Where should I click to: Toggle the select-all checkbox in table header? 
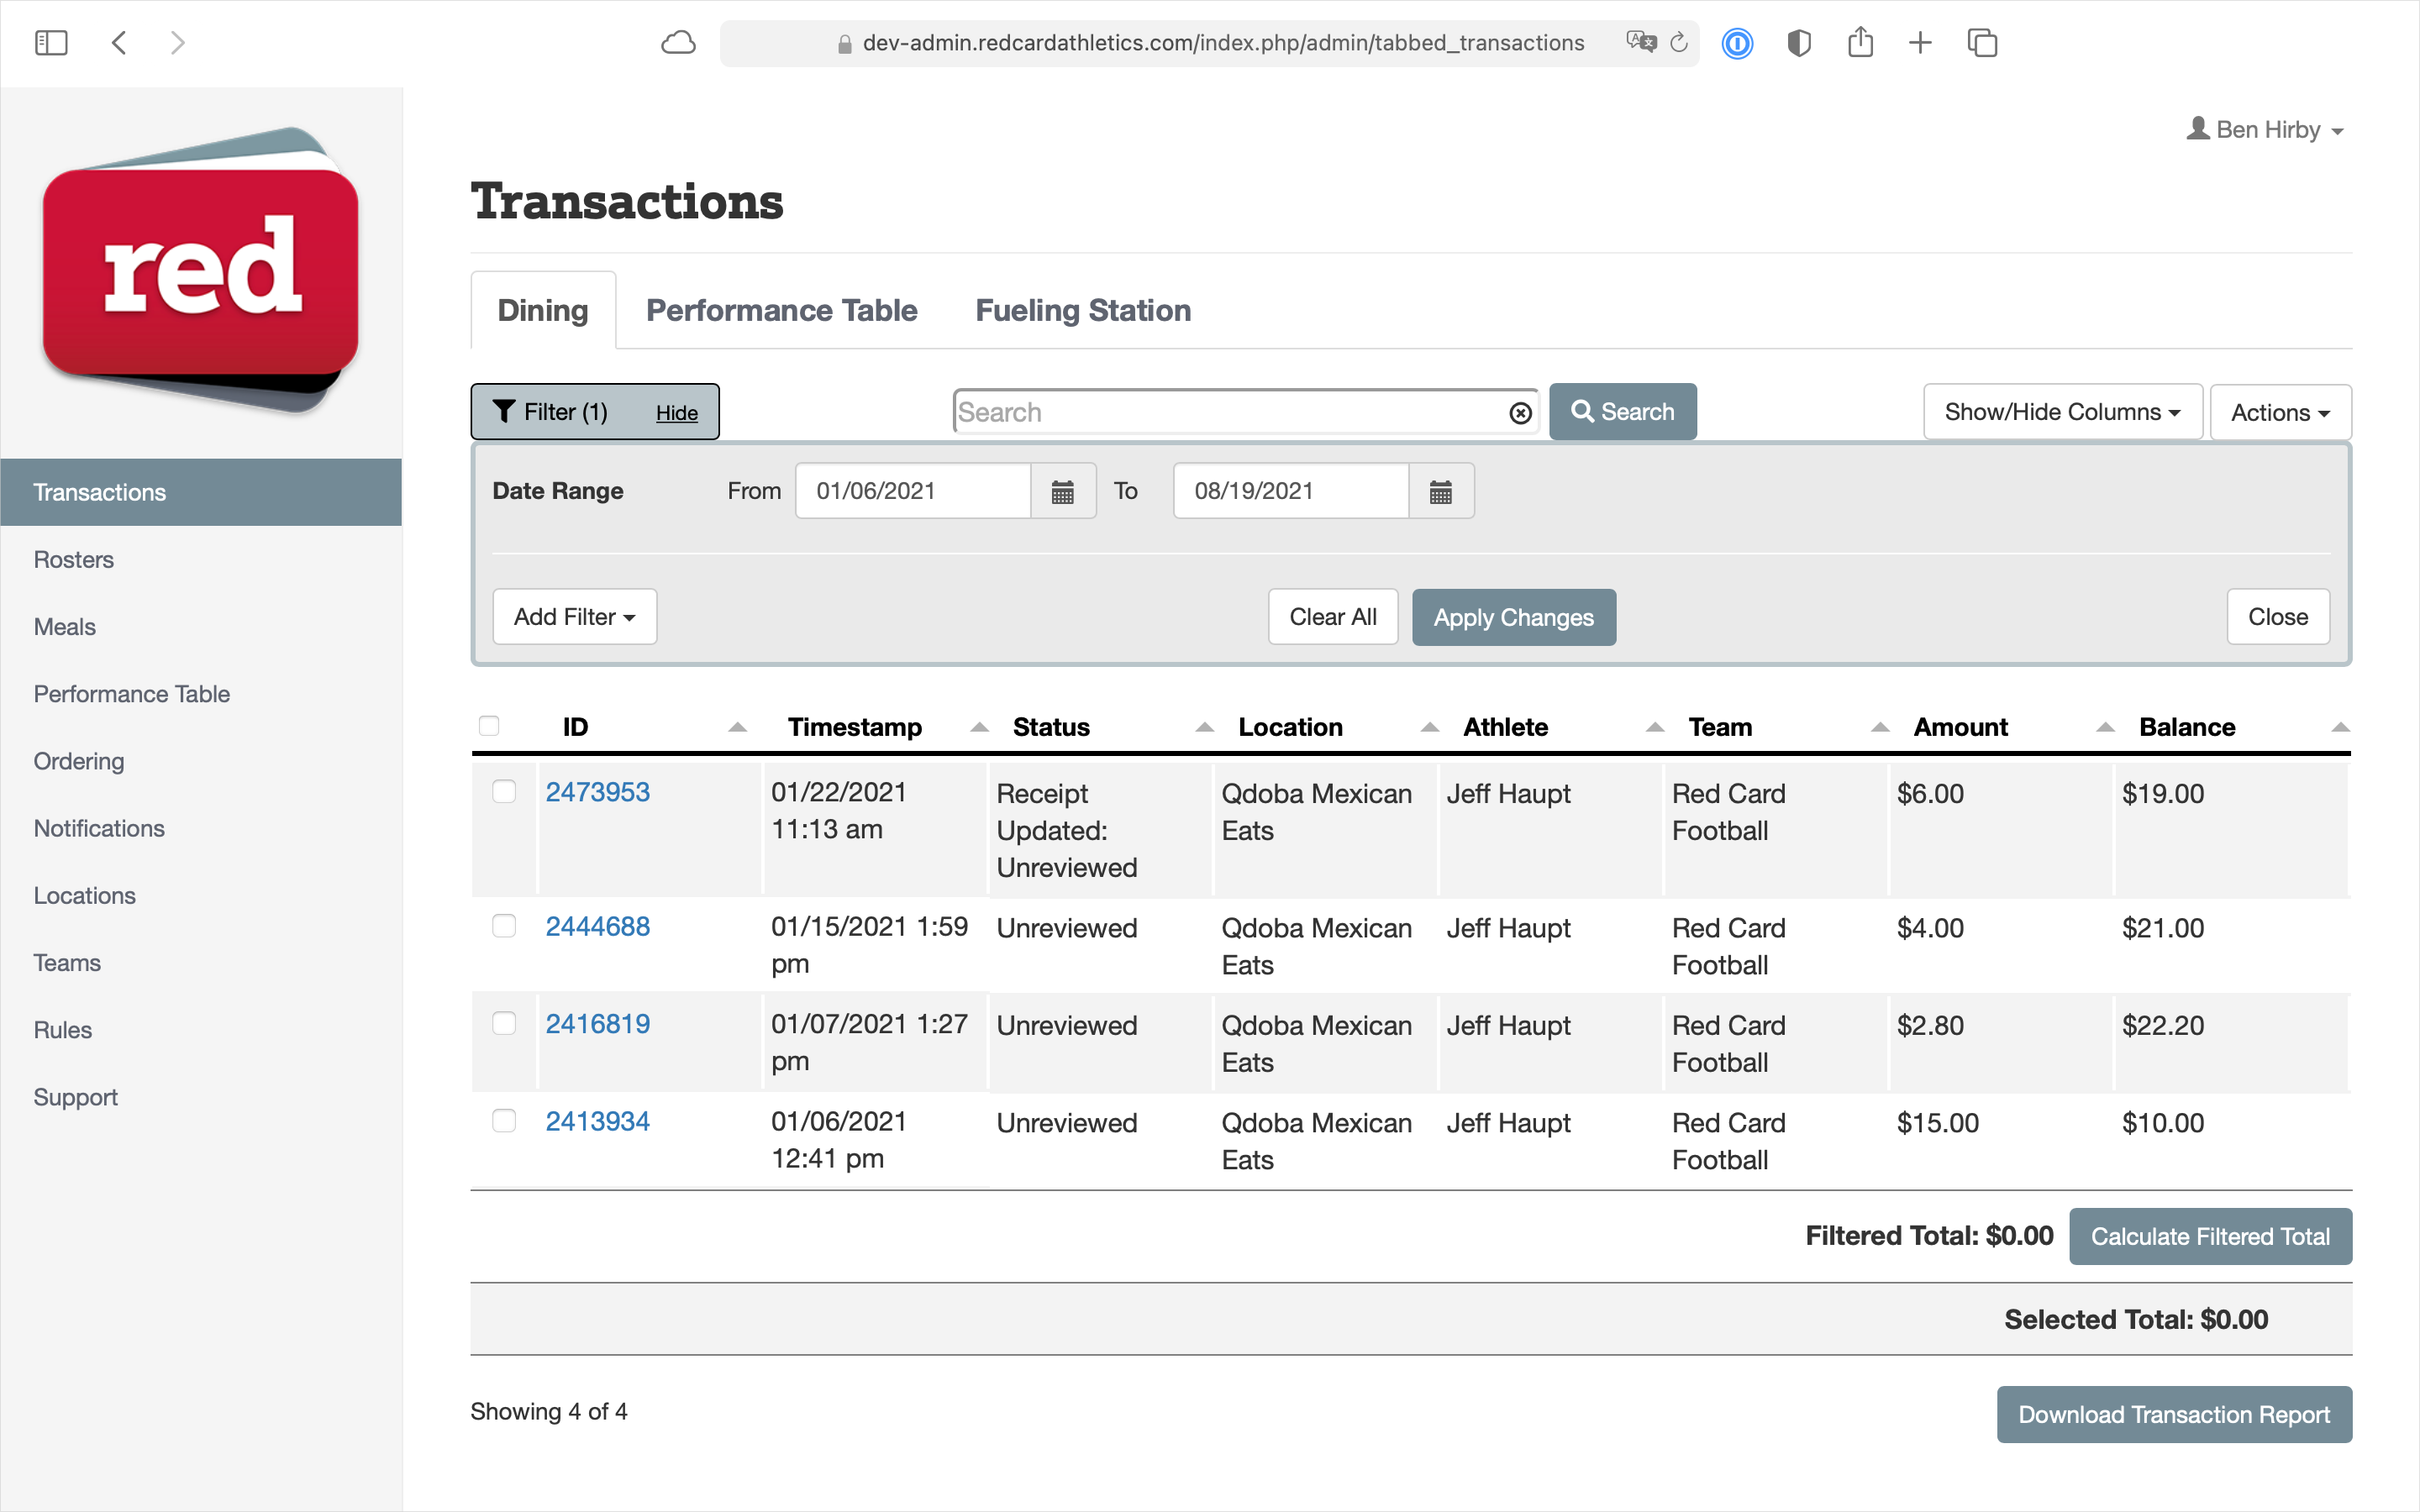(x=489, y=726)
